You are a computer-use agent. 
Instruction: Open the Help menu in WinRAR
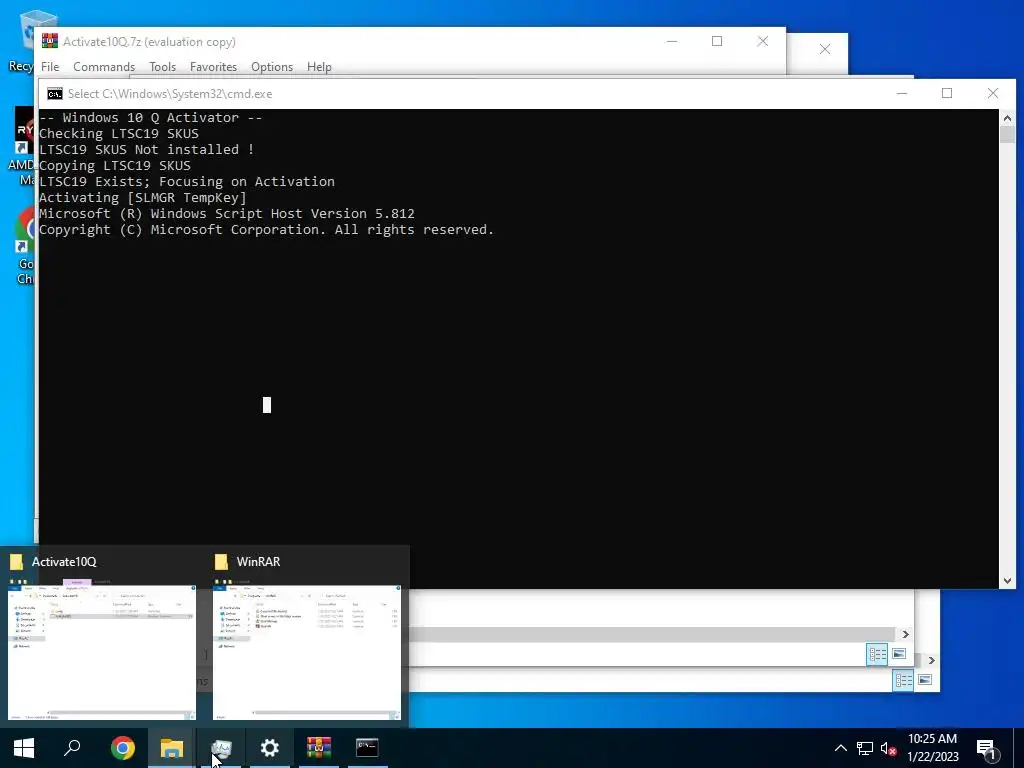(319, 67)
